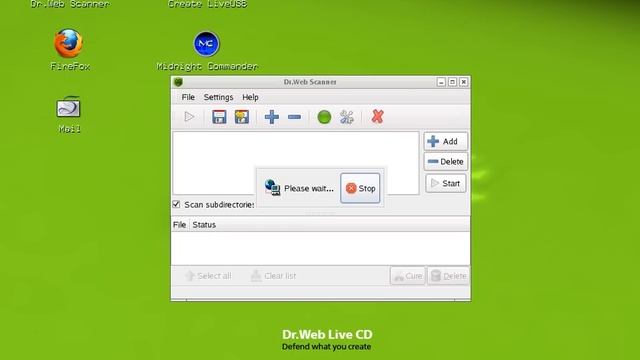Click the start scan play toolbar icon
The width and height of the screenshot is (640, 360).
pyautogui.click(x=189, y=117)
